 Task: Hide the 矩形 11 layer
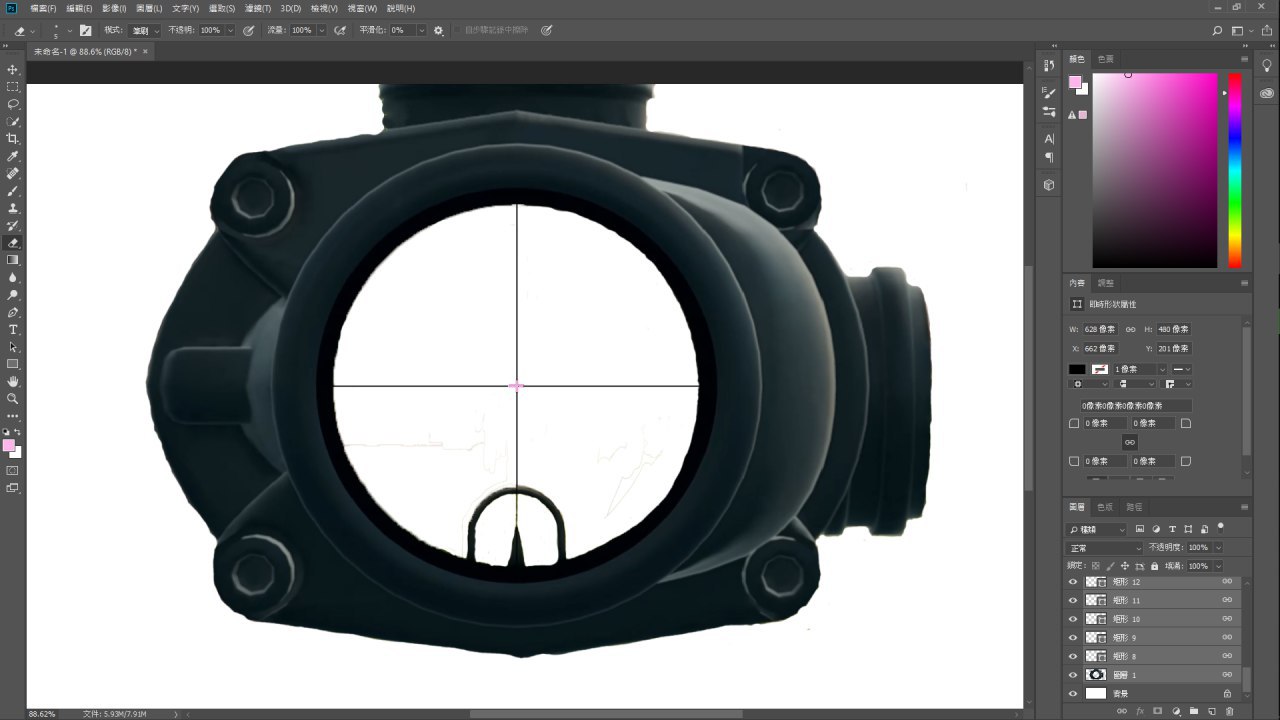point(1073,600)
